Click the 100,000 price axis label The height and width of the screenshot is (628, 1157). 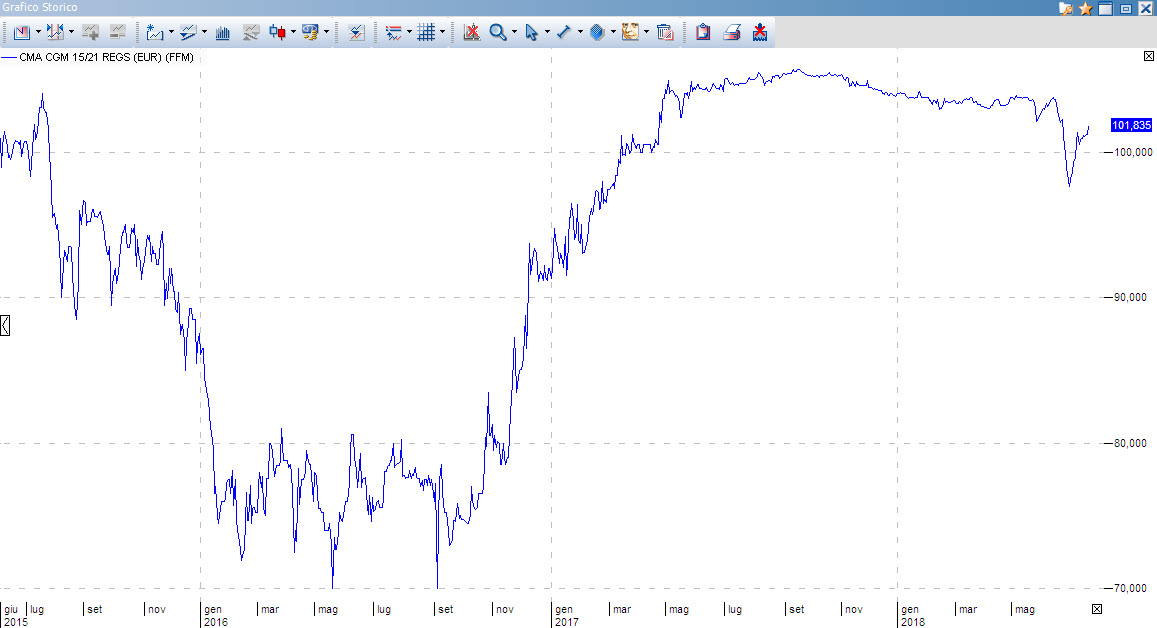click(x=1133, y=152)
